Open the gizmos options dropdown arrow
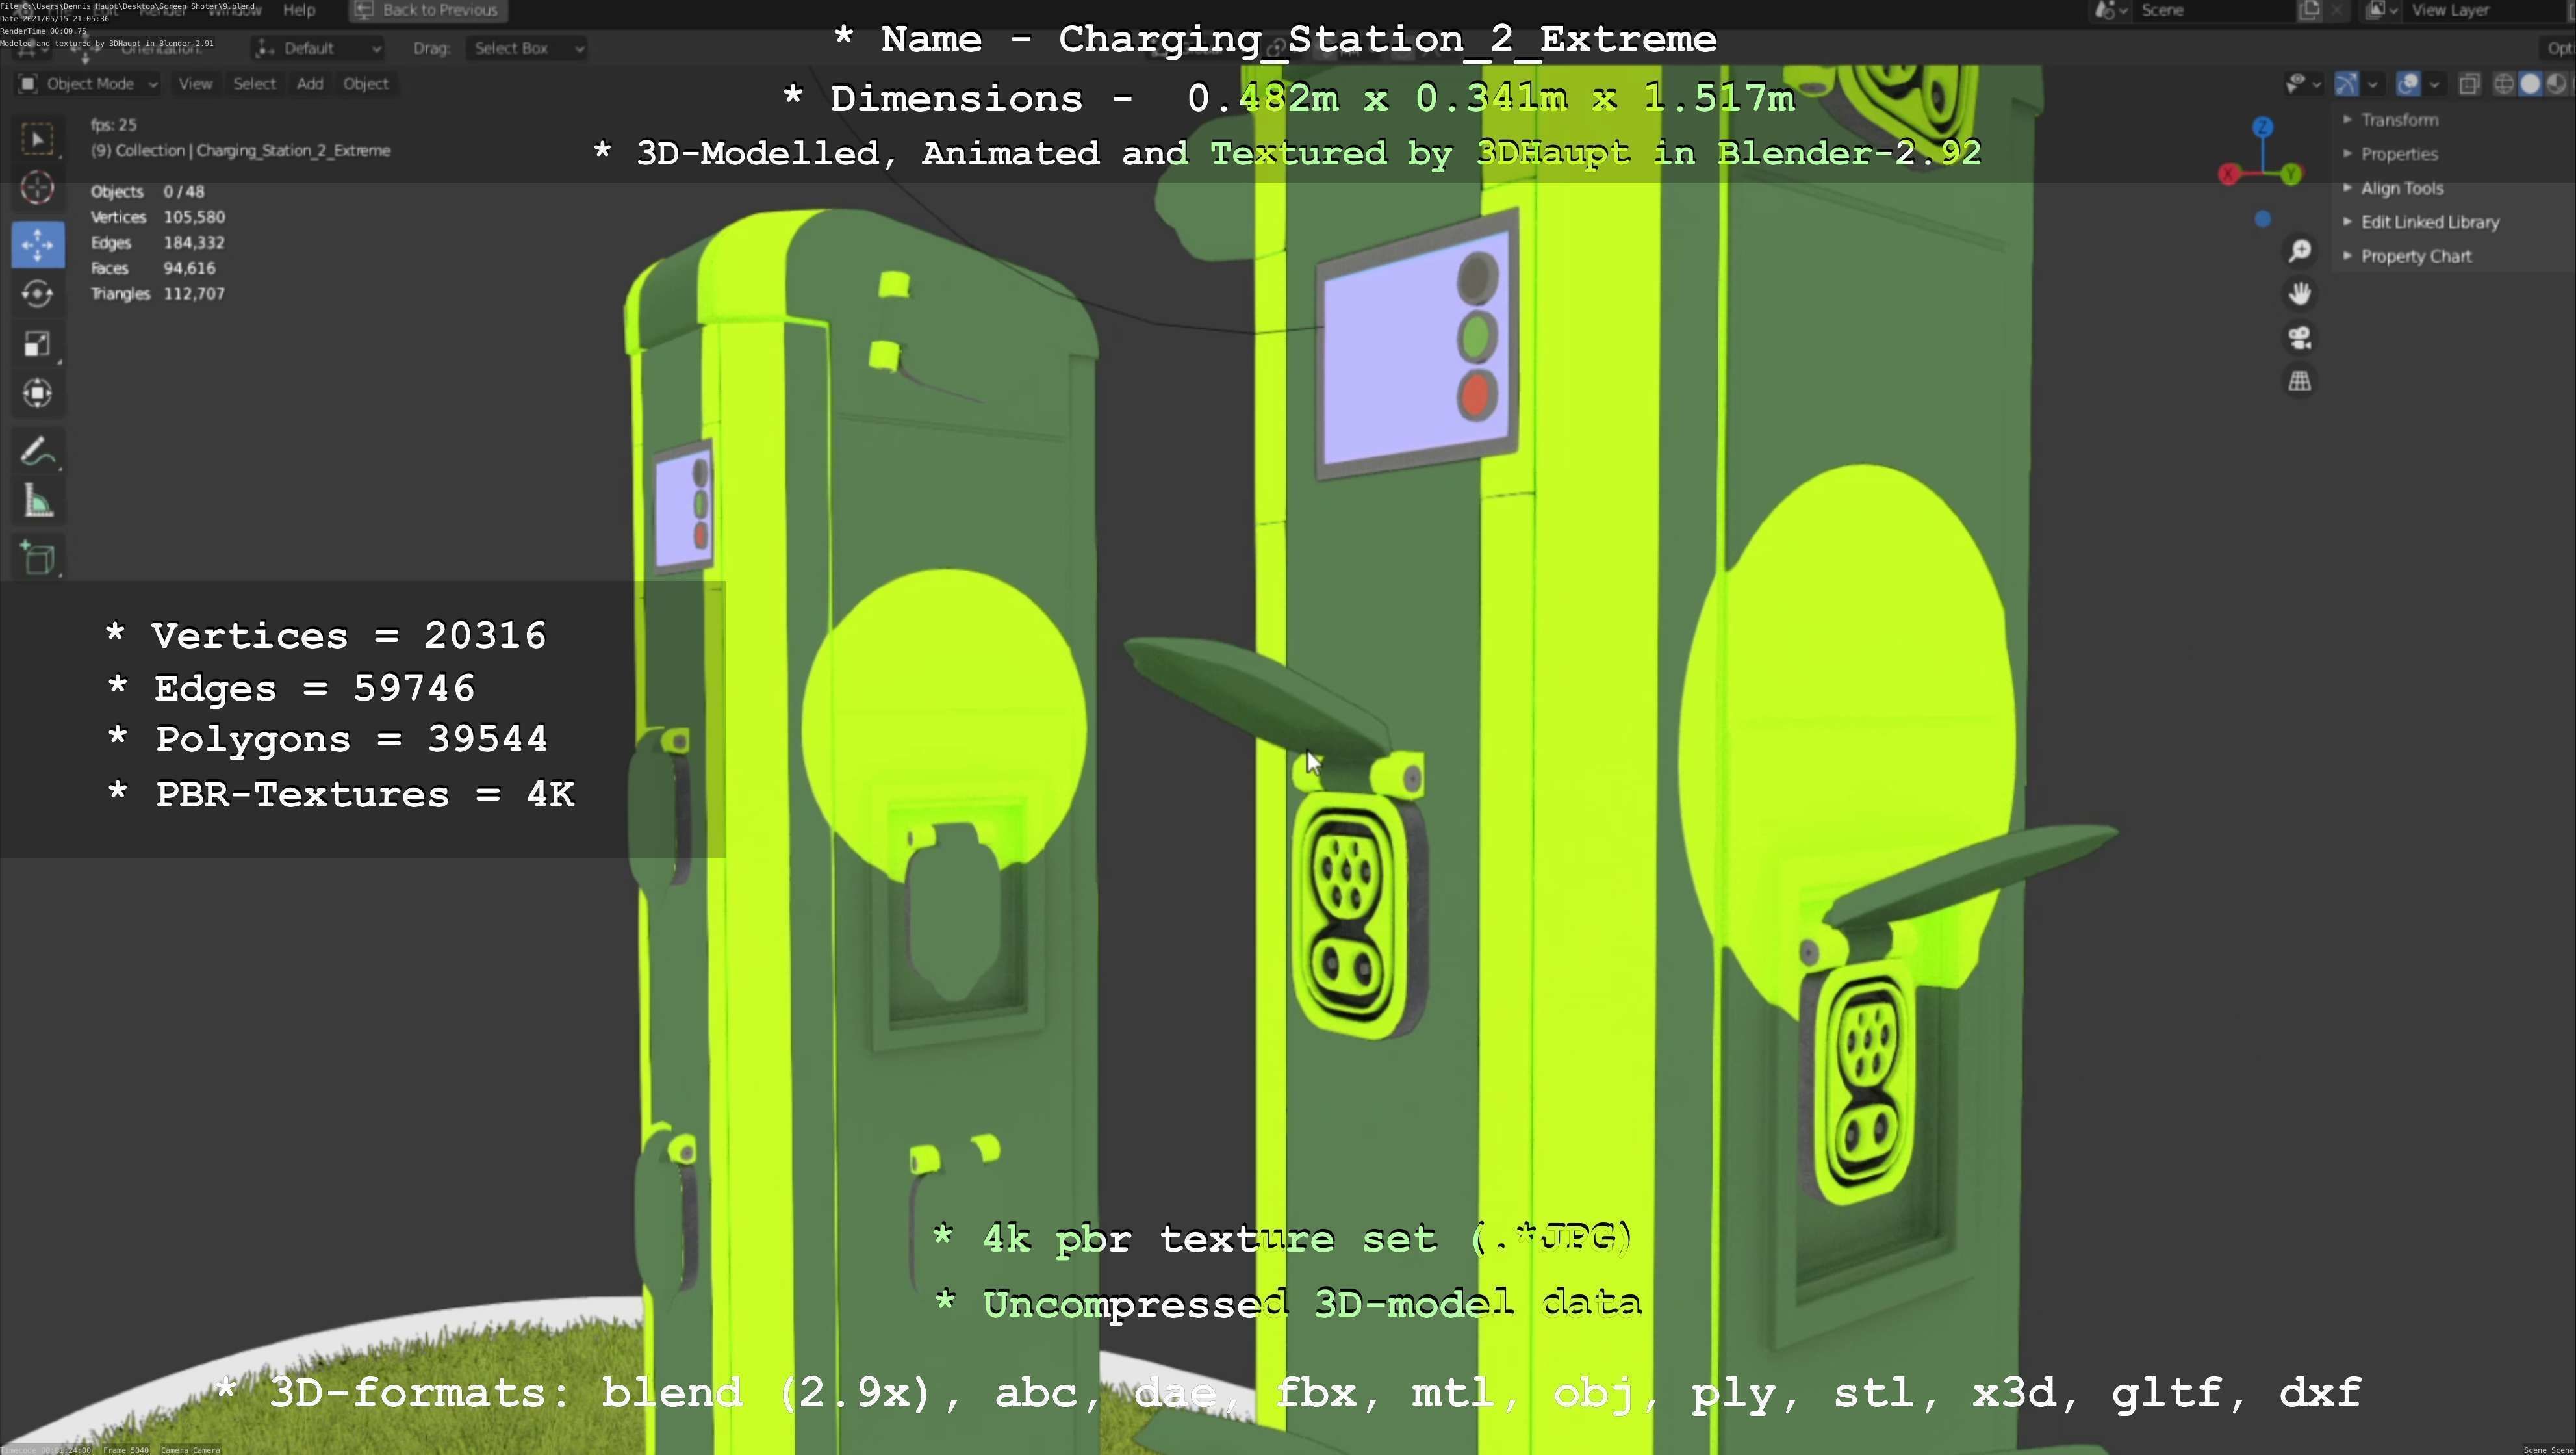The image size is (2576, 1455). tap(2373, 84)
